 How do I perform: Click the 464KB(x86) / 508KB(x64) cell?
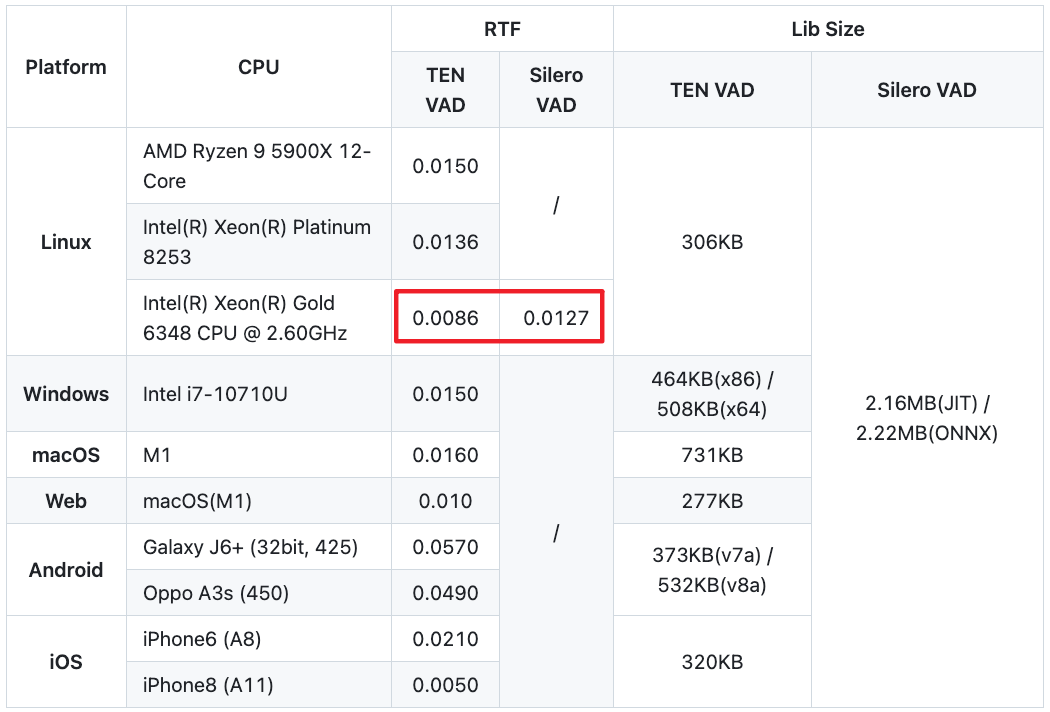[711, 394]
